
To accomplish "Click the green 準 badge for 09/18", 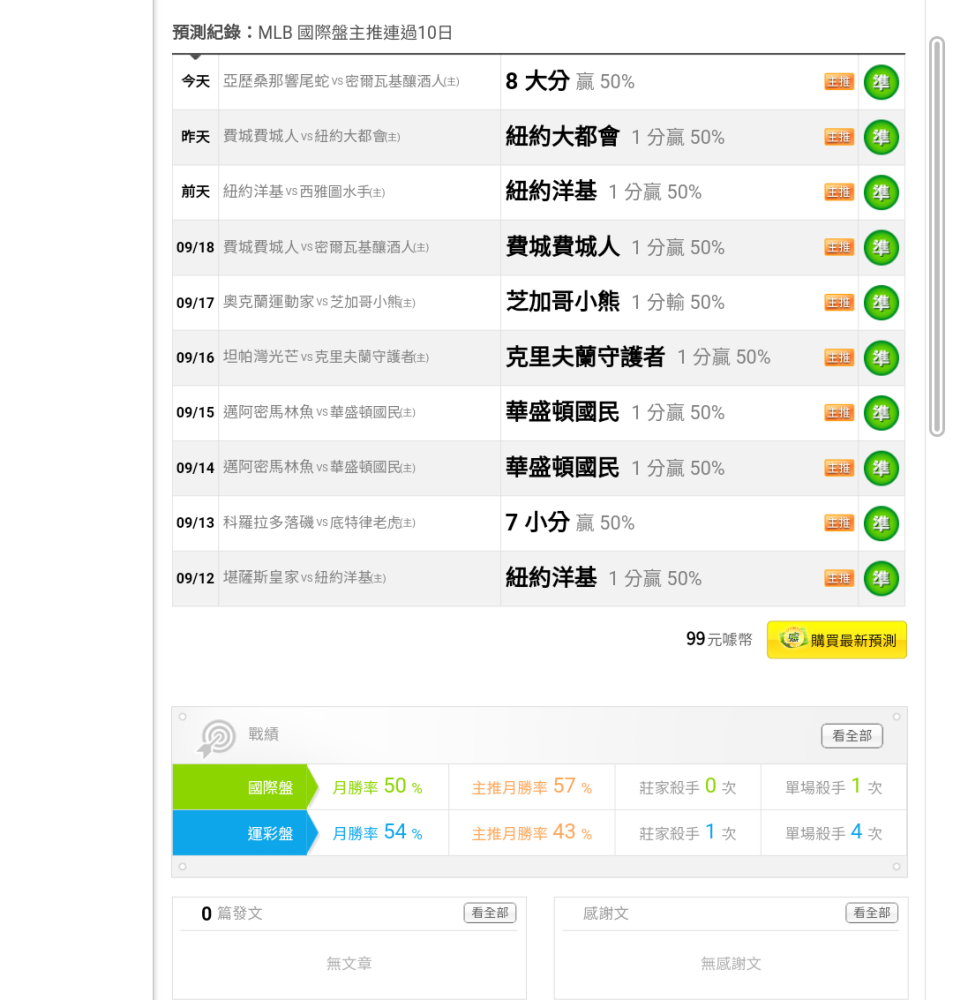I will coord(881,247).
